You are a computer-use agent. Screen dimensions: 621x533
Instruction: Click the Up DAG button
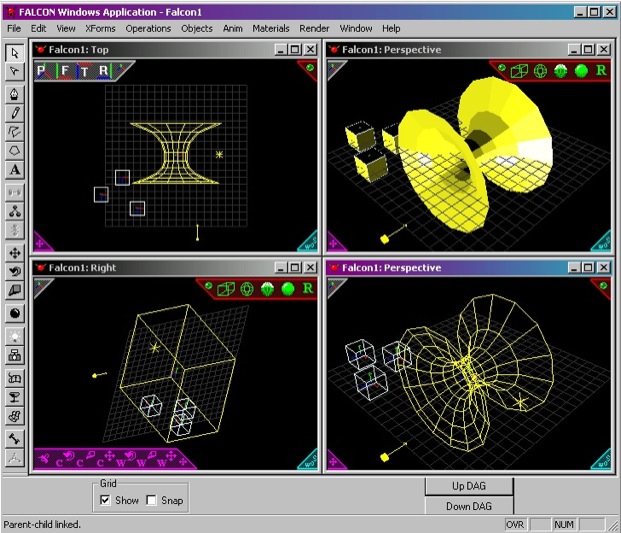pyautogui.click(x=469, y=486)
